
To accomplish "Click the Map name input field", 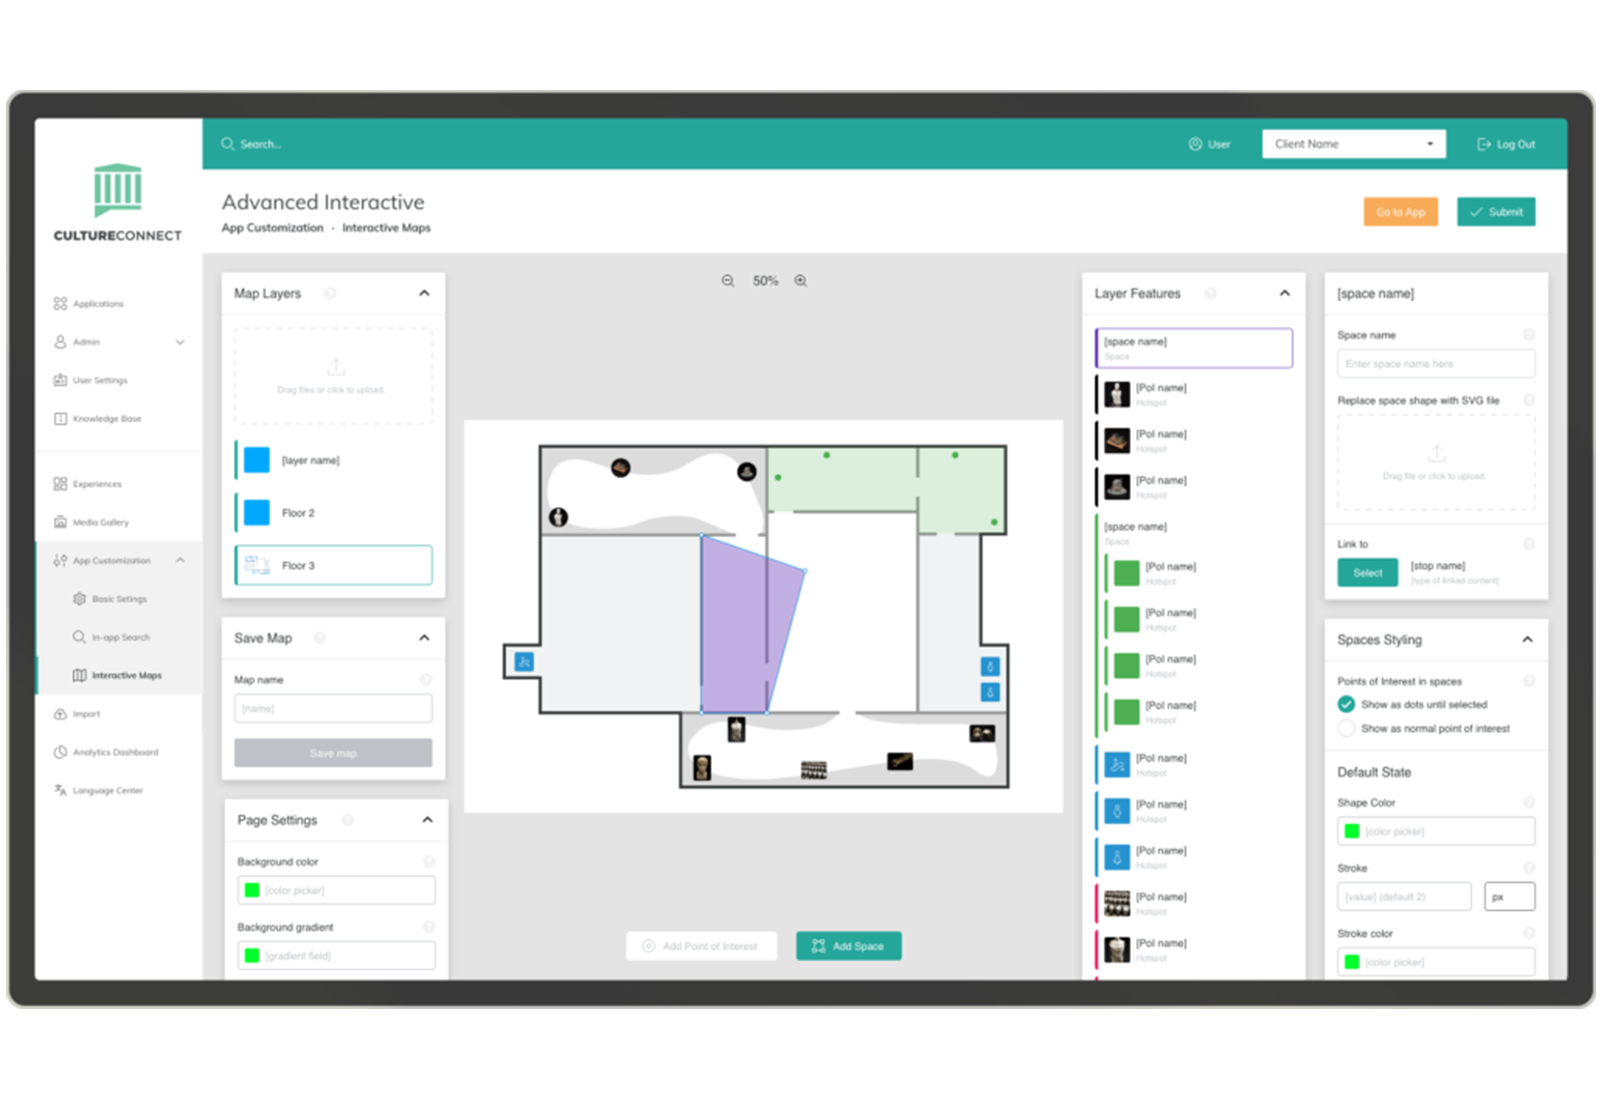I will [333, 708].
